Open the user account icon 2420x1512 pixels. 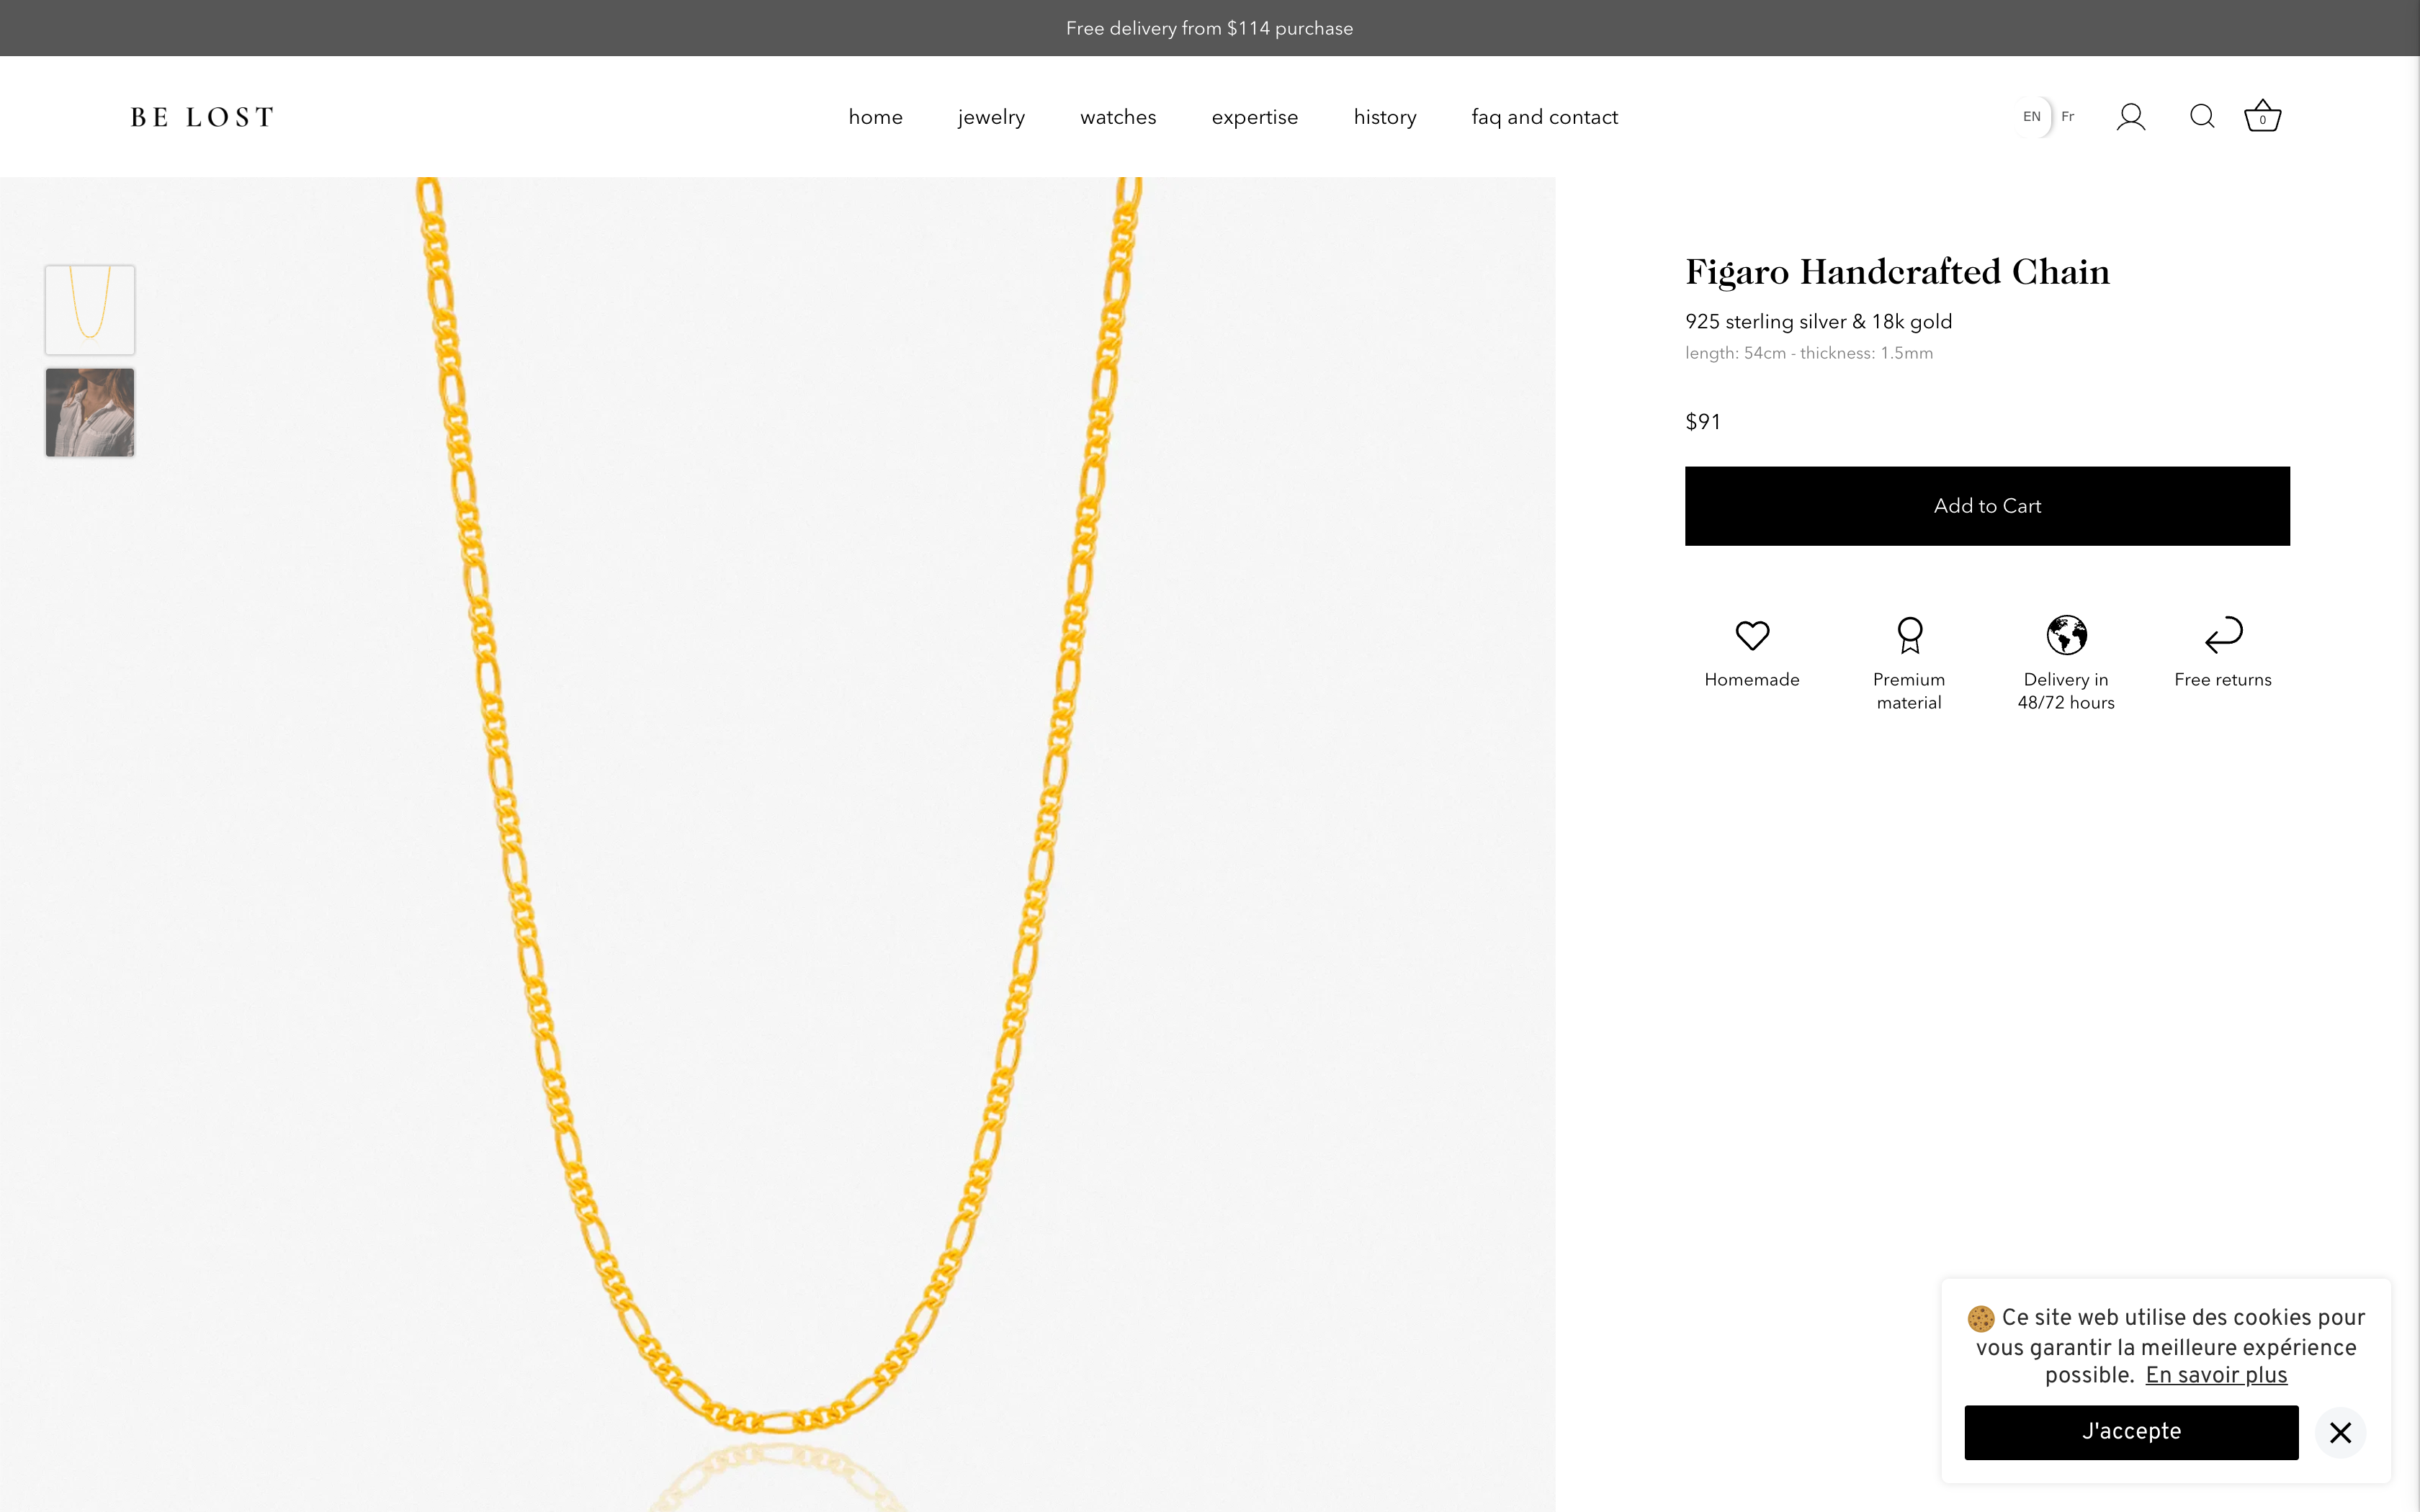[2130, 117]
